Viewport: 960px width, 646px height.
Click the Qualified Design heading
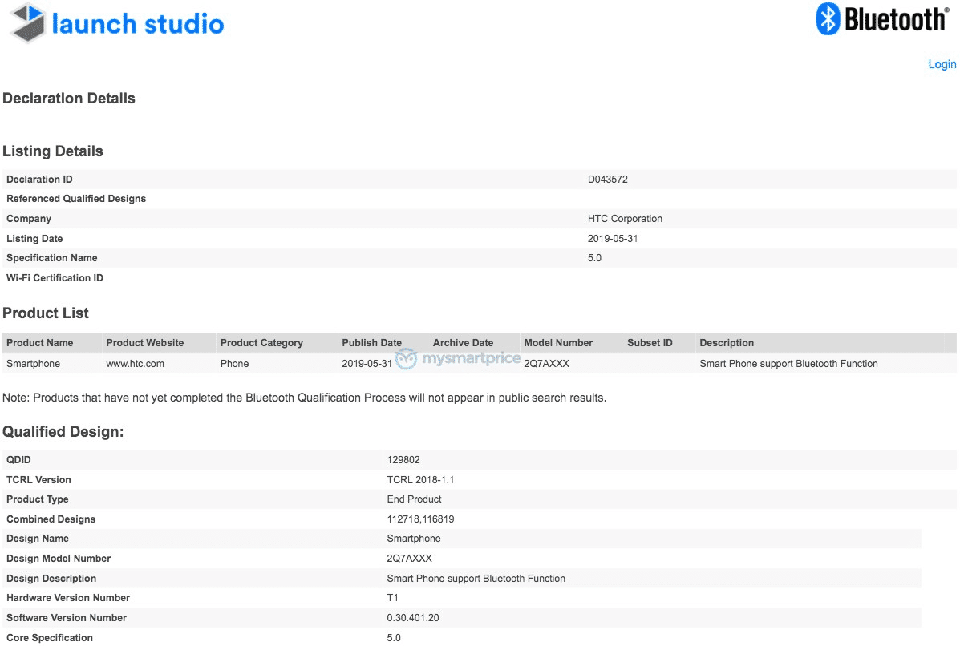[63, 432]
